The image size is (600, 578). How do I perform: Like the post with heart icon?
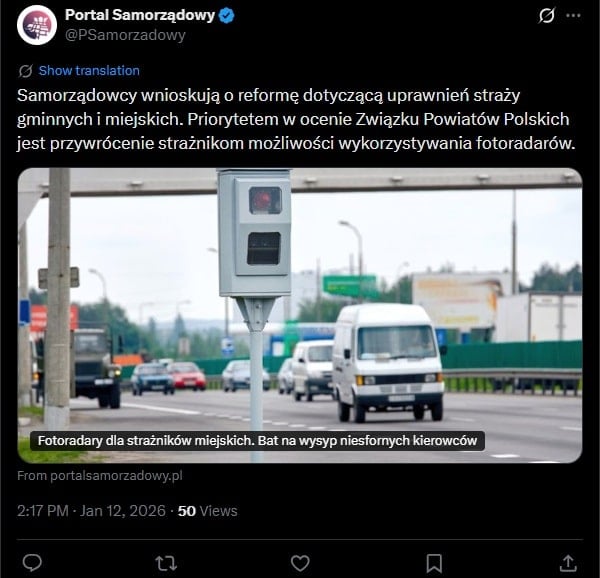(x=300, y=563)
